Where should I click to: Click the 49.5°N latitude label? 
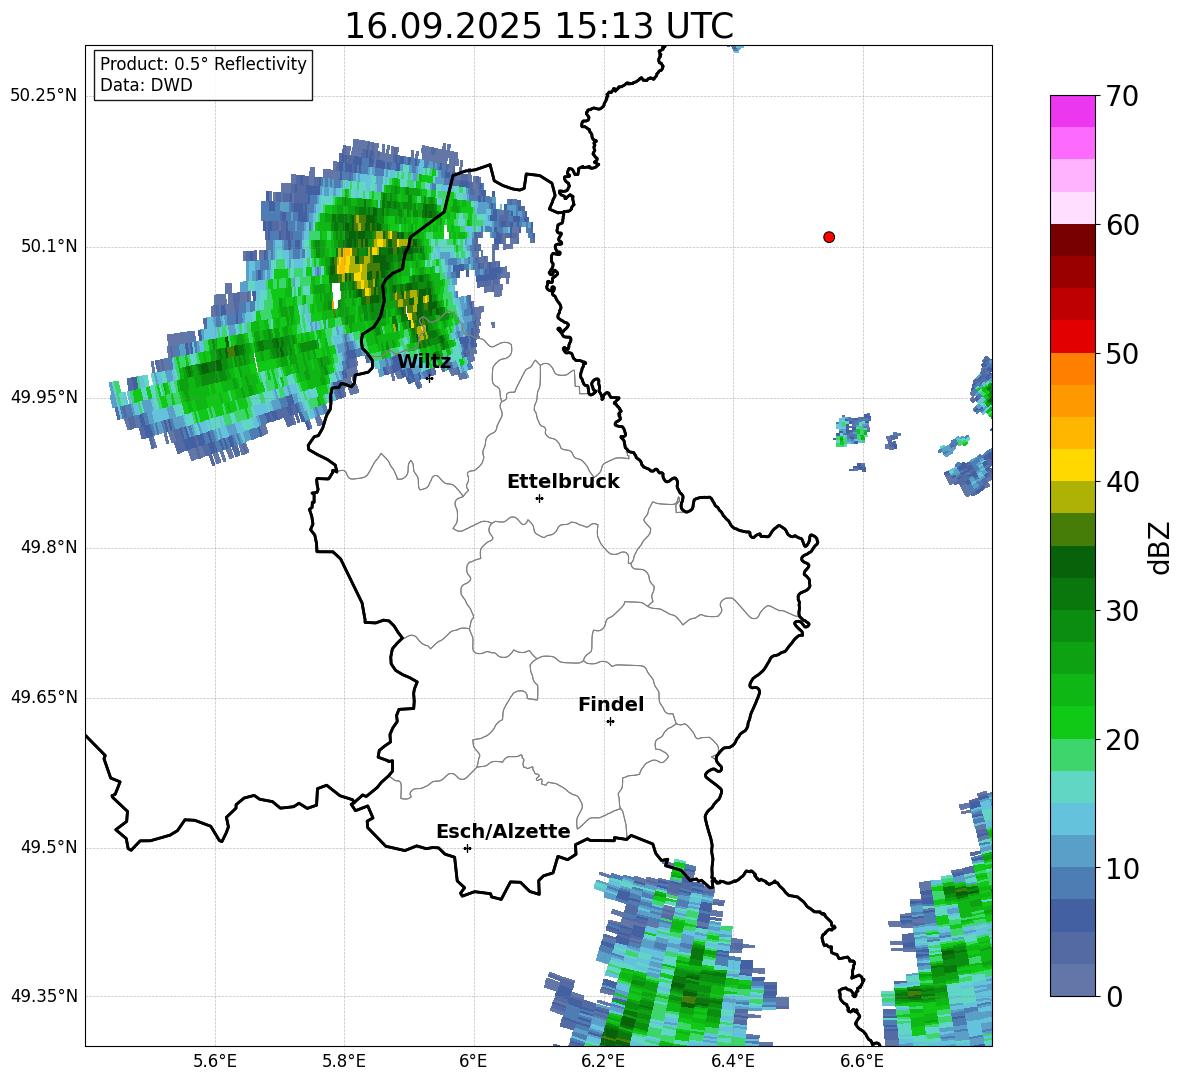coord(50,848)
